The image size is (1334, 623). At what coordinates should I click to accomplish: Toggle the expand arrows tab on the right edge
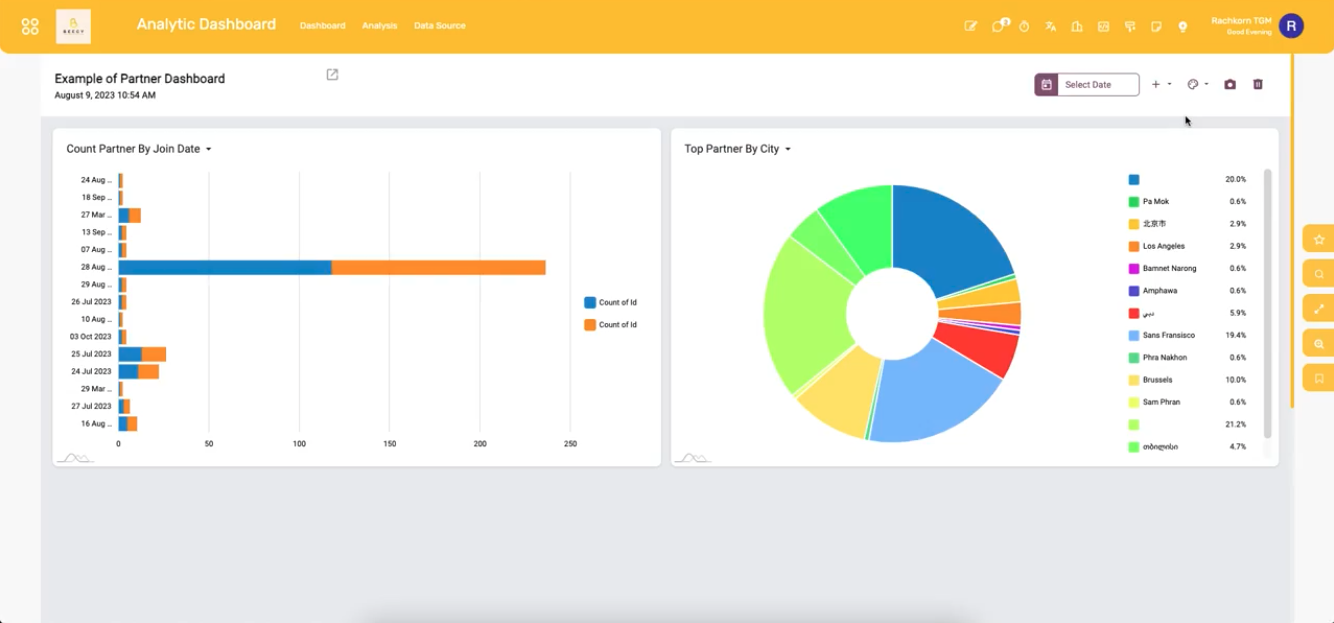1318,308
